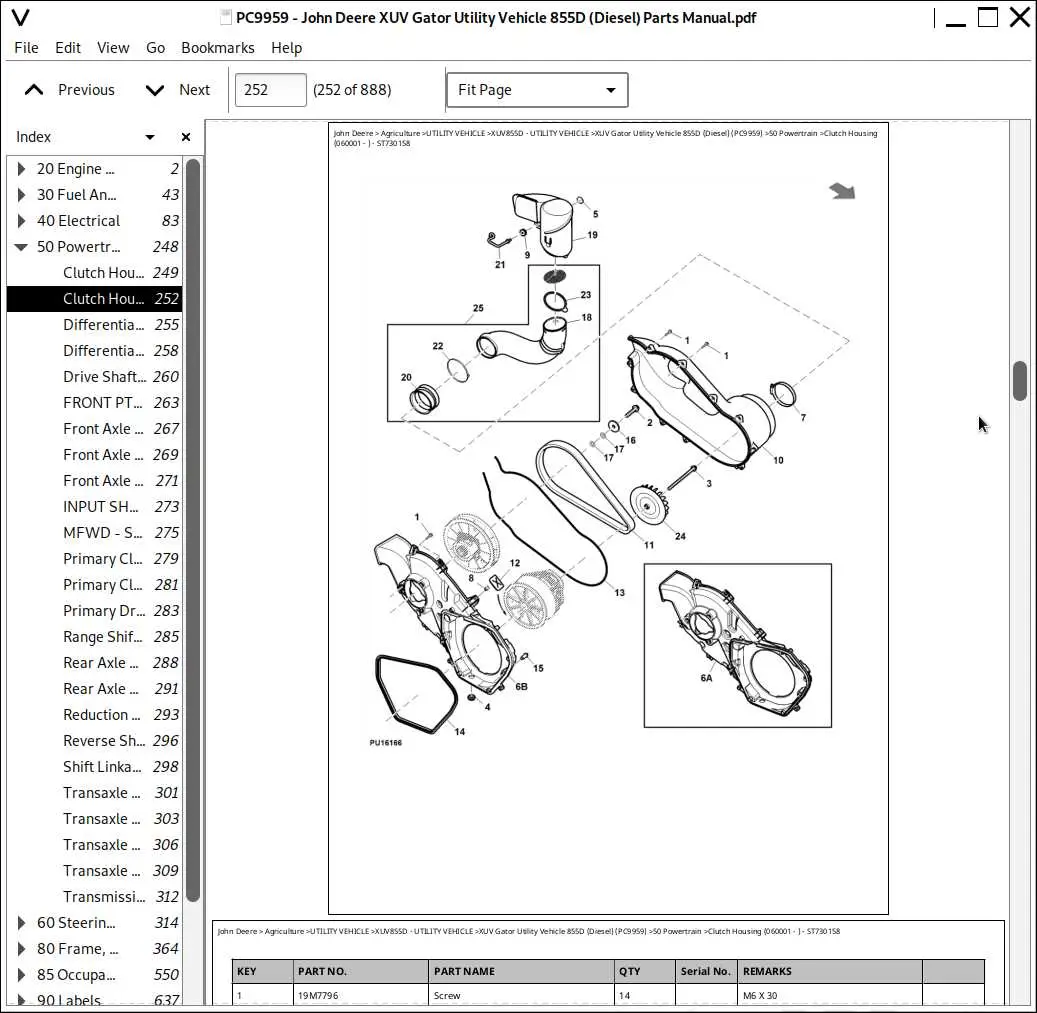
Task: Open Drive Shaft... page 260 entry
Action: (x=95, y=377)
